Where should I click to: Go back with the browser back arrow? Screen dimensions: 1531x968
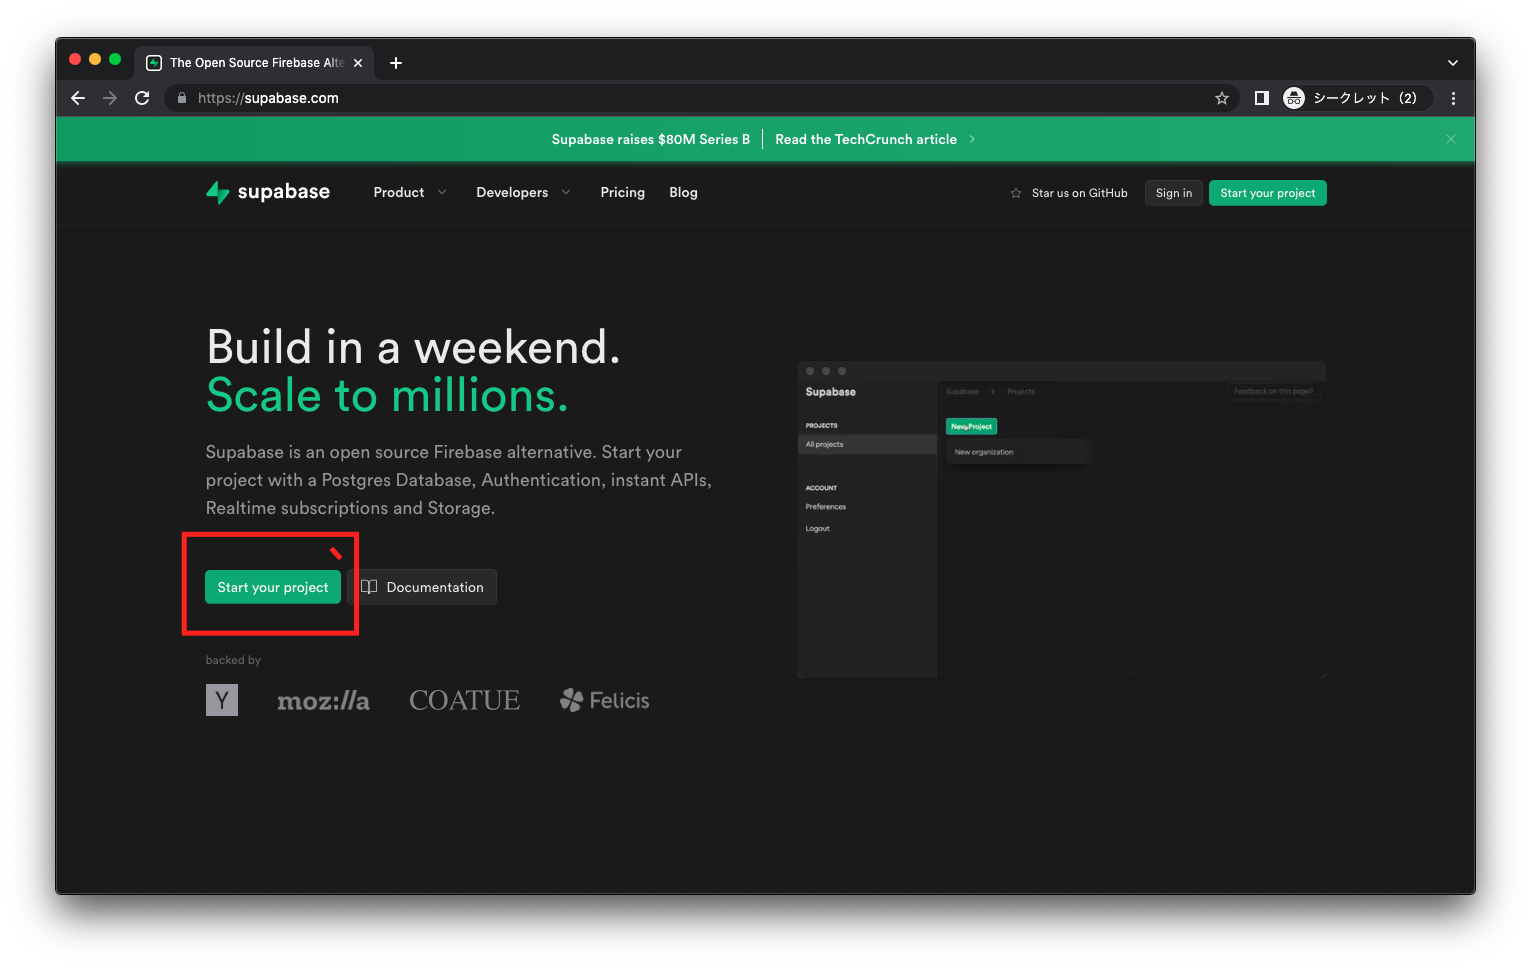[x=78, y=98]
